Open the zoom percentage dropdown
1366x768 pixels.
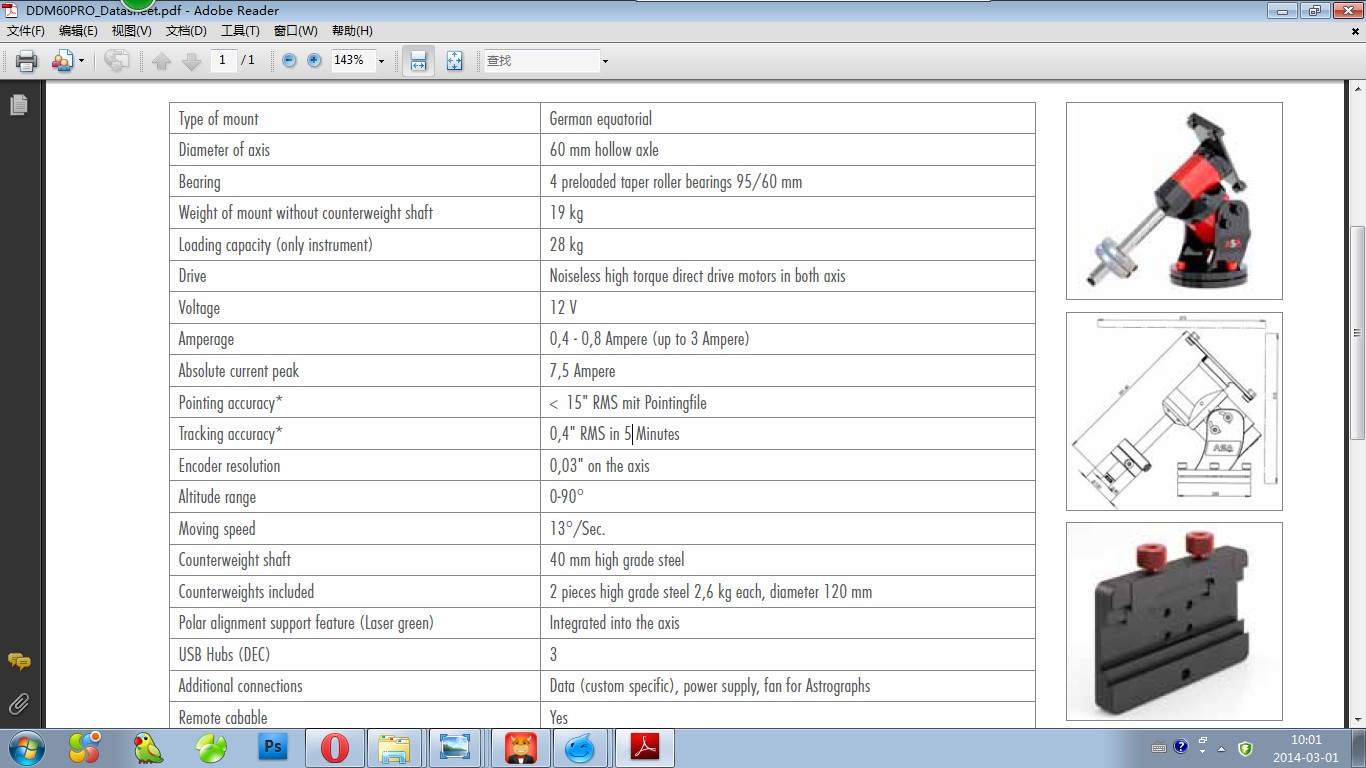coord(381,61)
